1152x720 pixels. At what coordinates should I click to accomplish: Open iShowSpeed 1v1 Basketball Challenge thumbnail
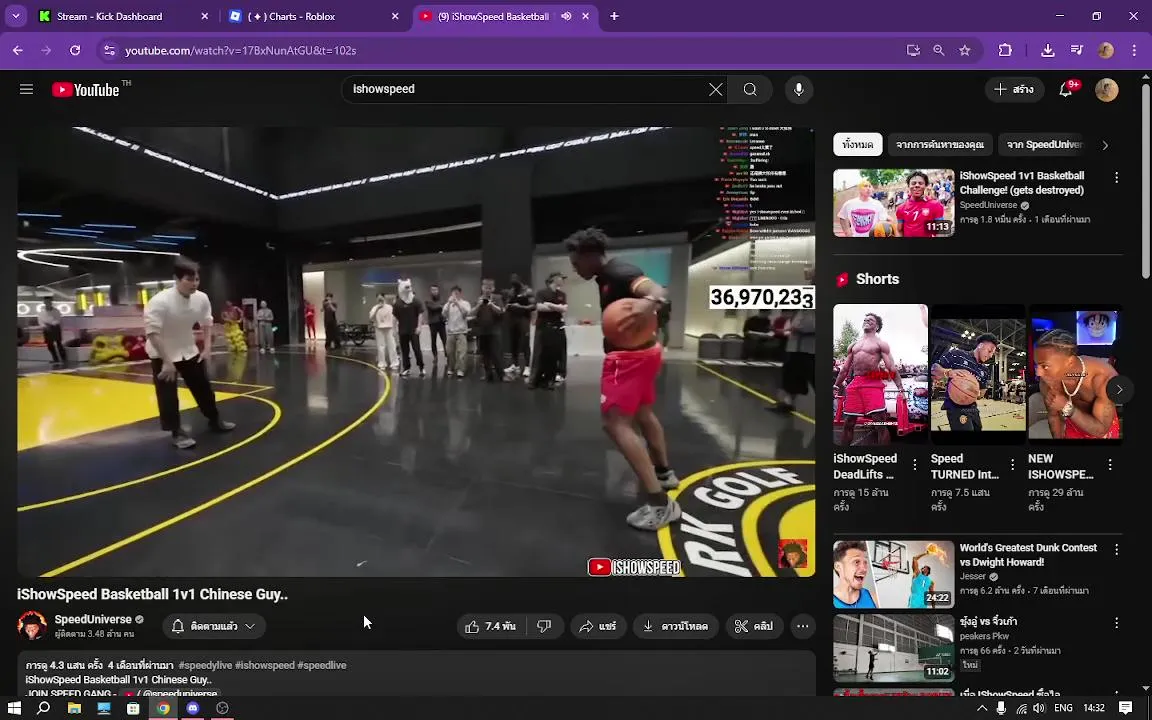(893, 203)
